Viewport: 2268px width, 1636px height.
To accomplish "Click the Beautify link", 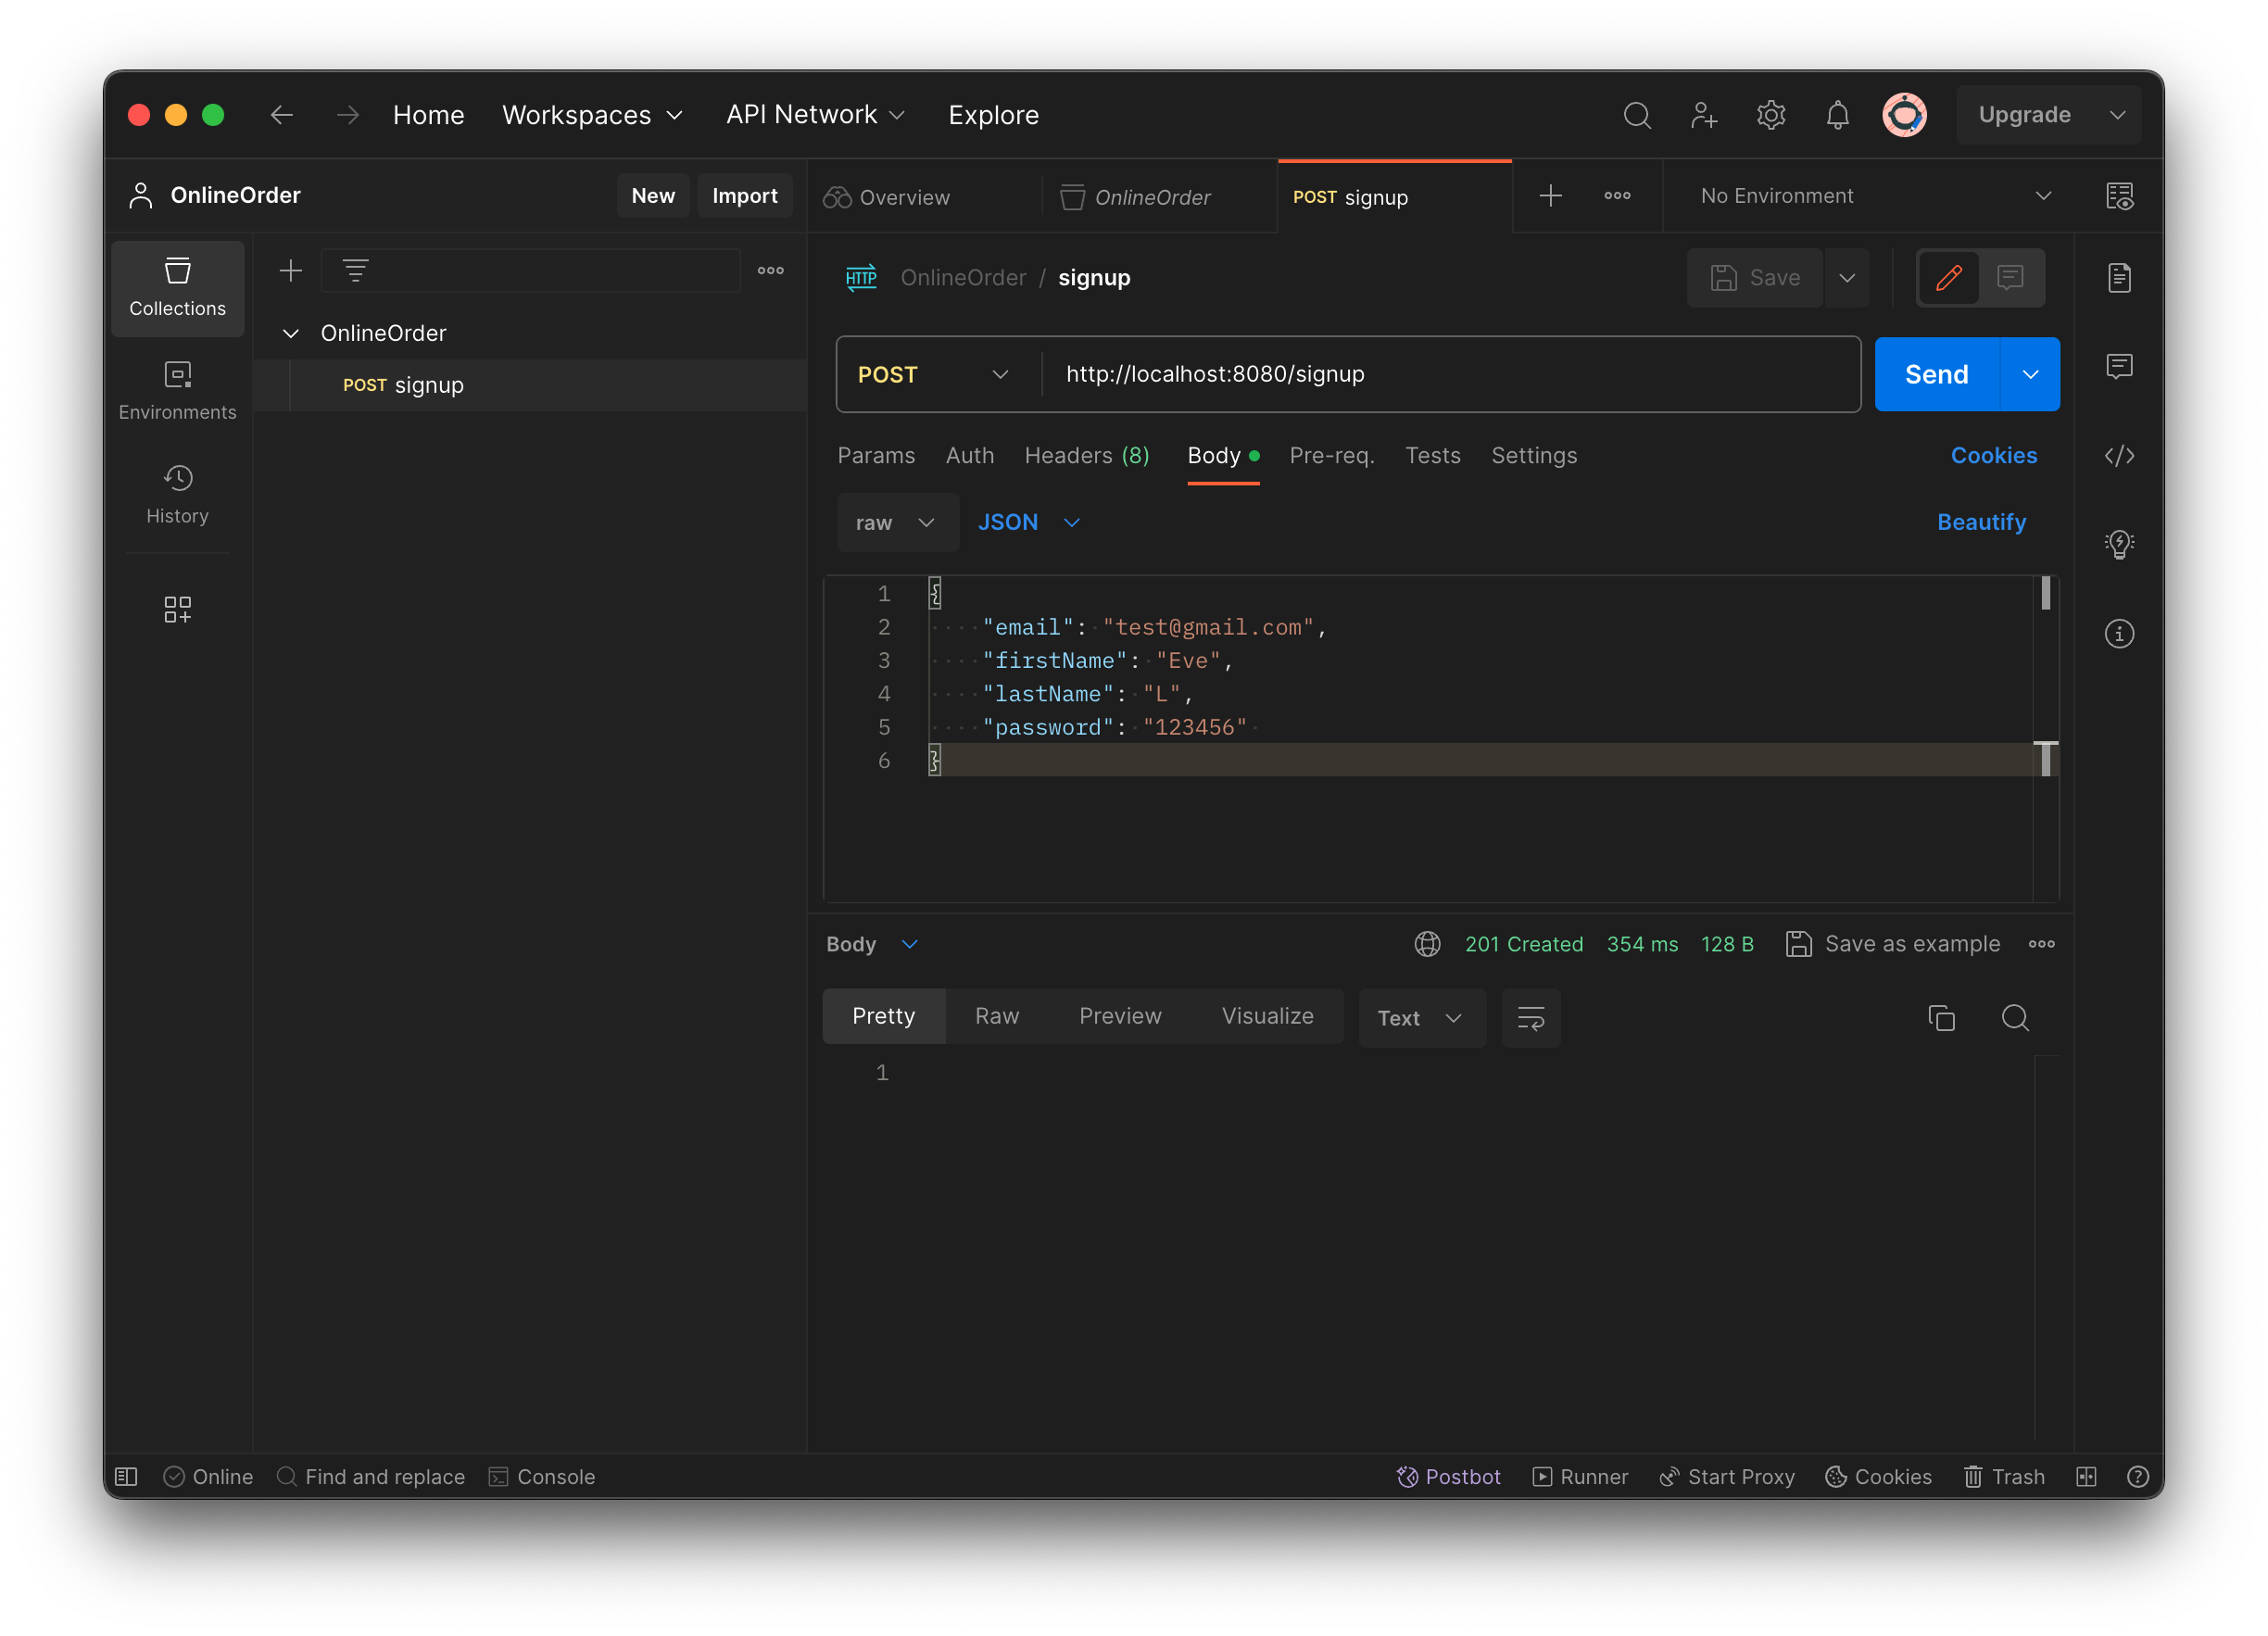I will 1980,522.
